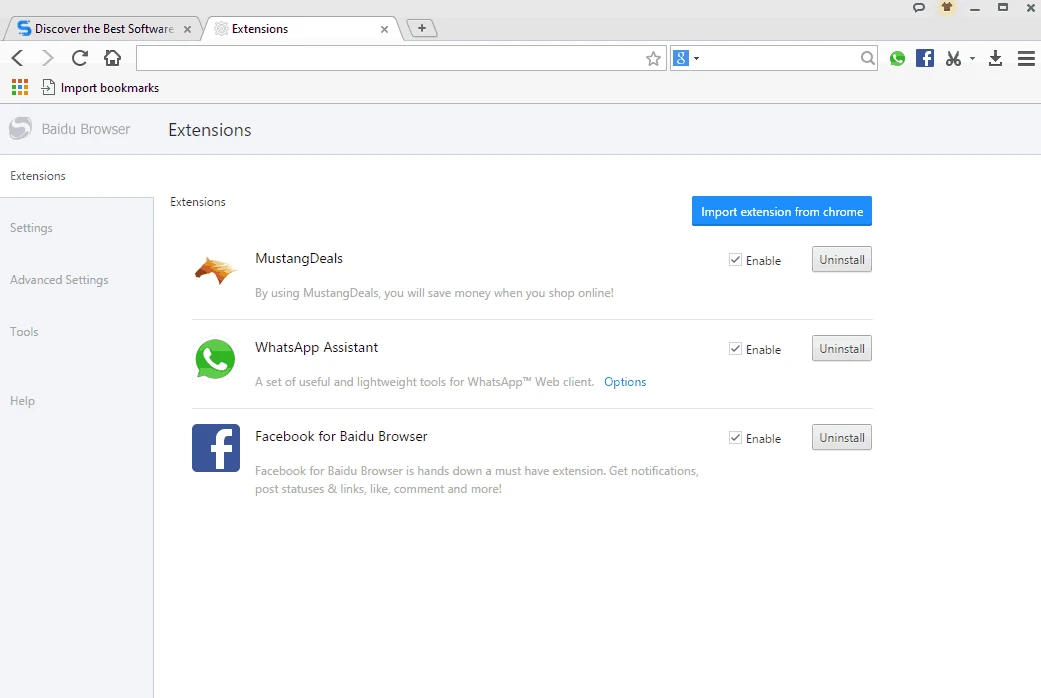Uninstall the MustangDeals extension
Image resolution: width=1041 pixels, height=698 pixels.
[x=842, y=260]
